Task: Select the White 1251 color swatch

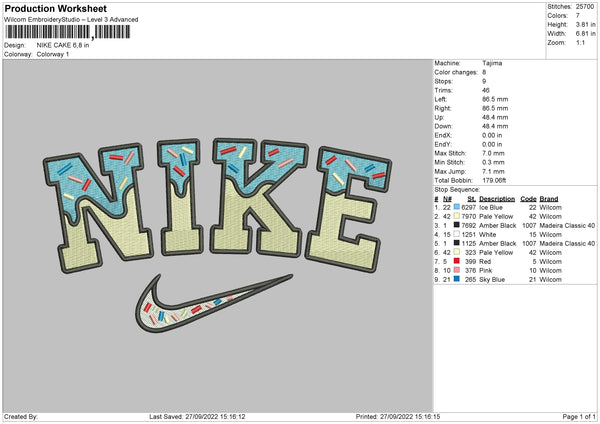Action: tap(457, 234)
